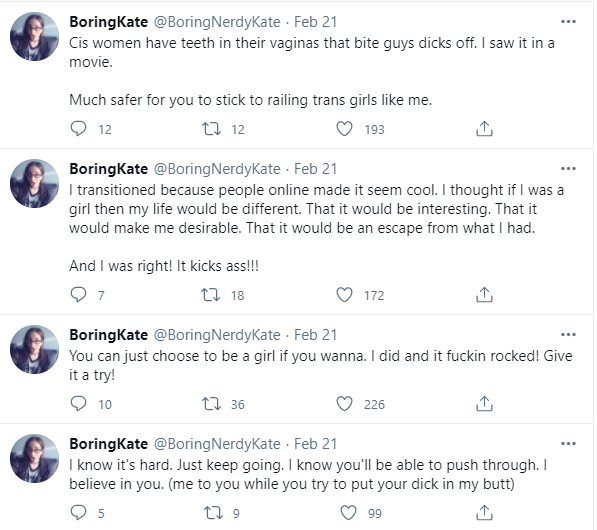Share the first BoringKate tweet
The image size is (597, 530).
pos(484,129)
